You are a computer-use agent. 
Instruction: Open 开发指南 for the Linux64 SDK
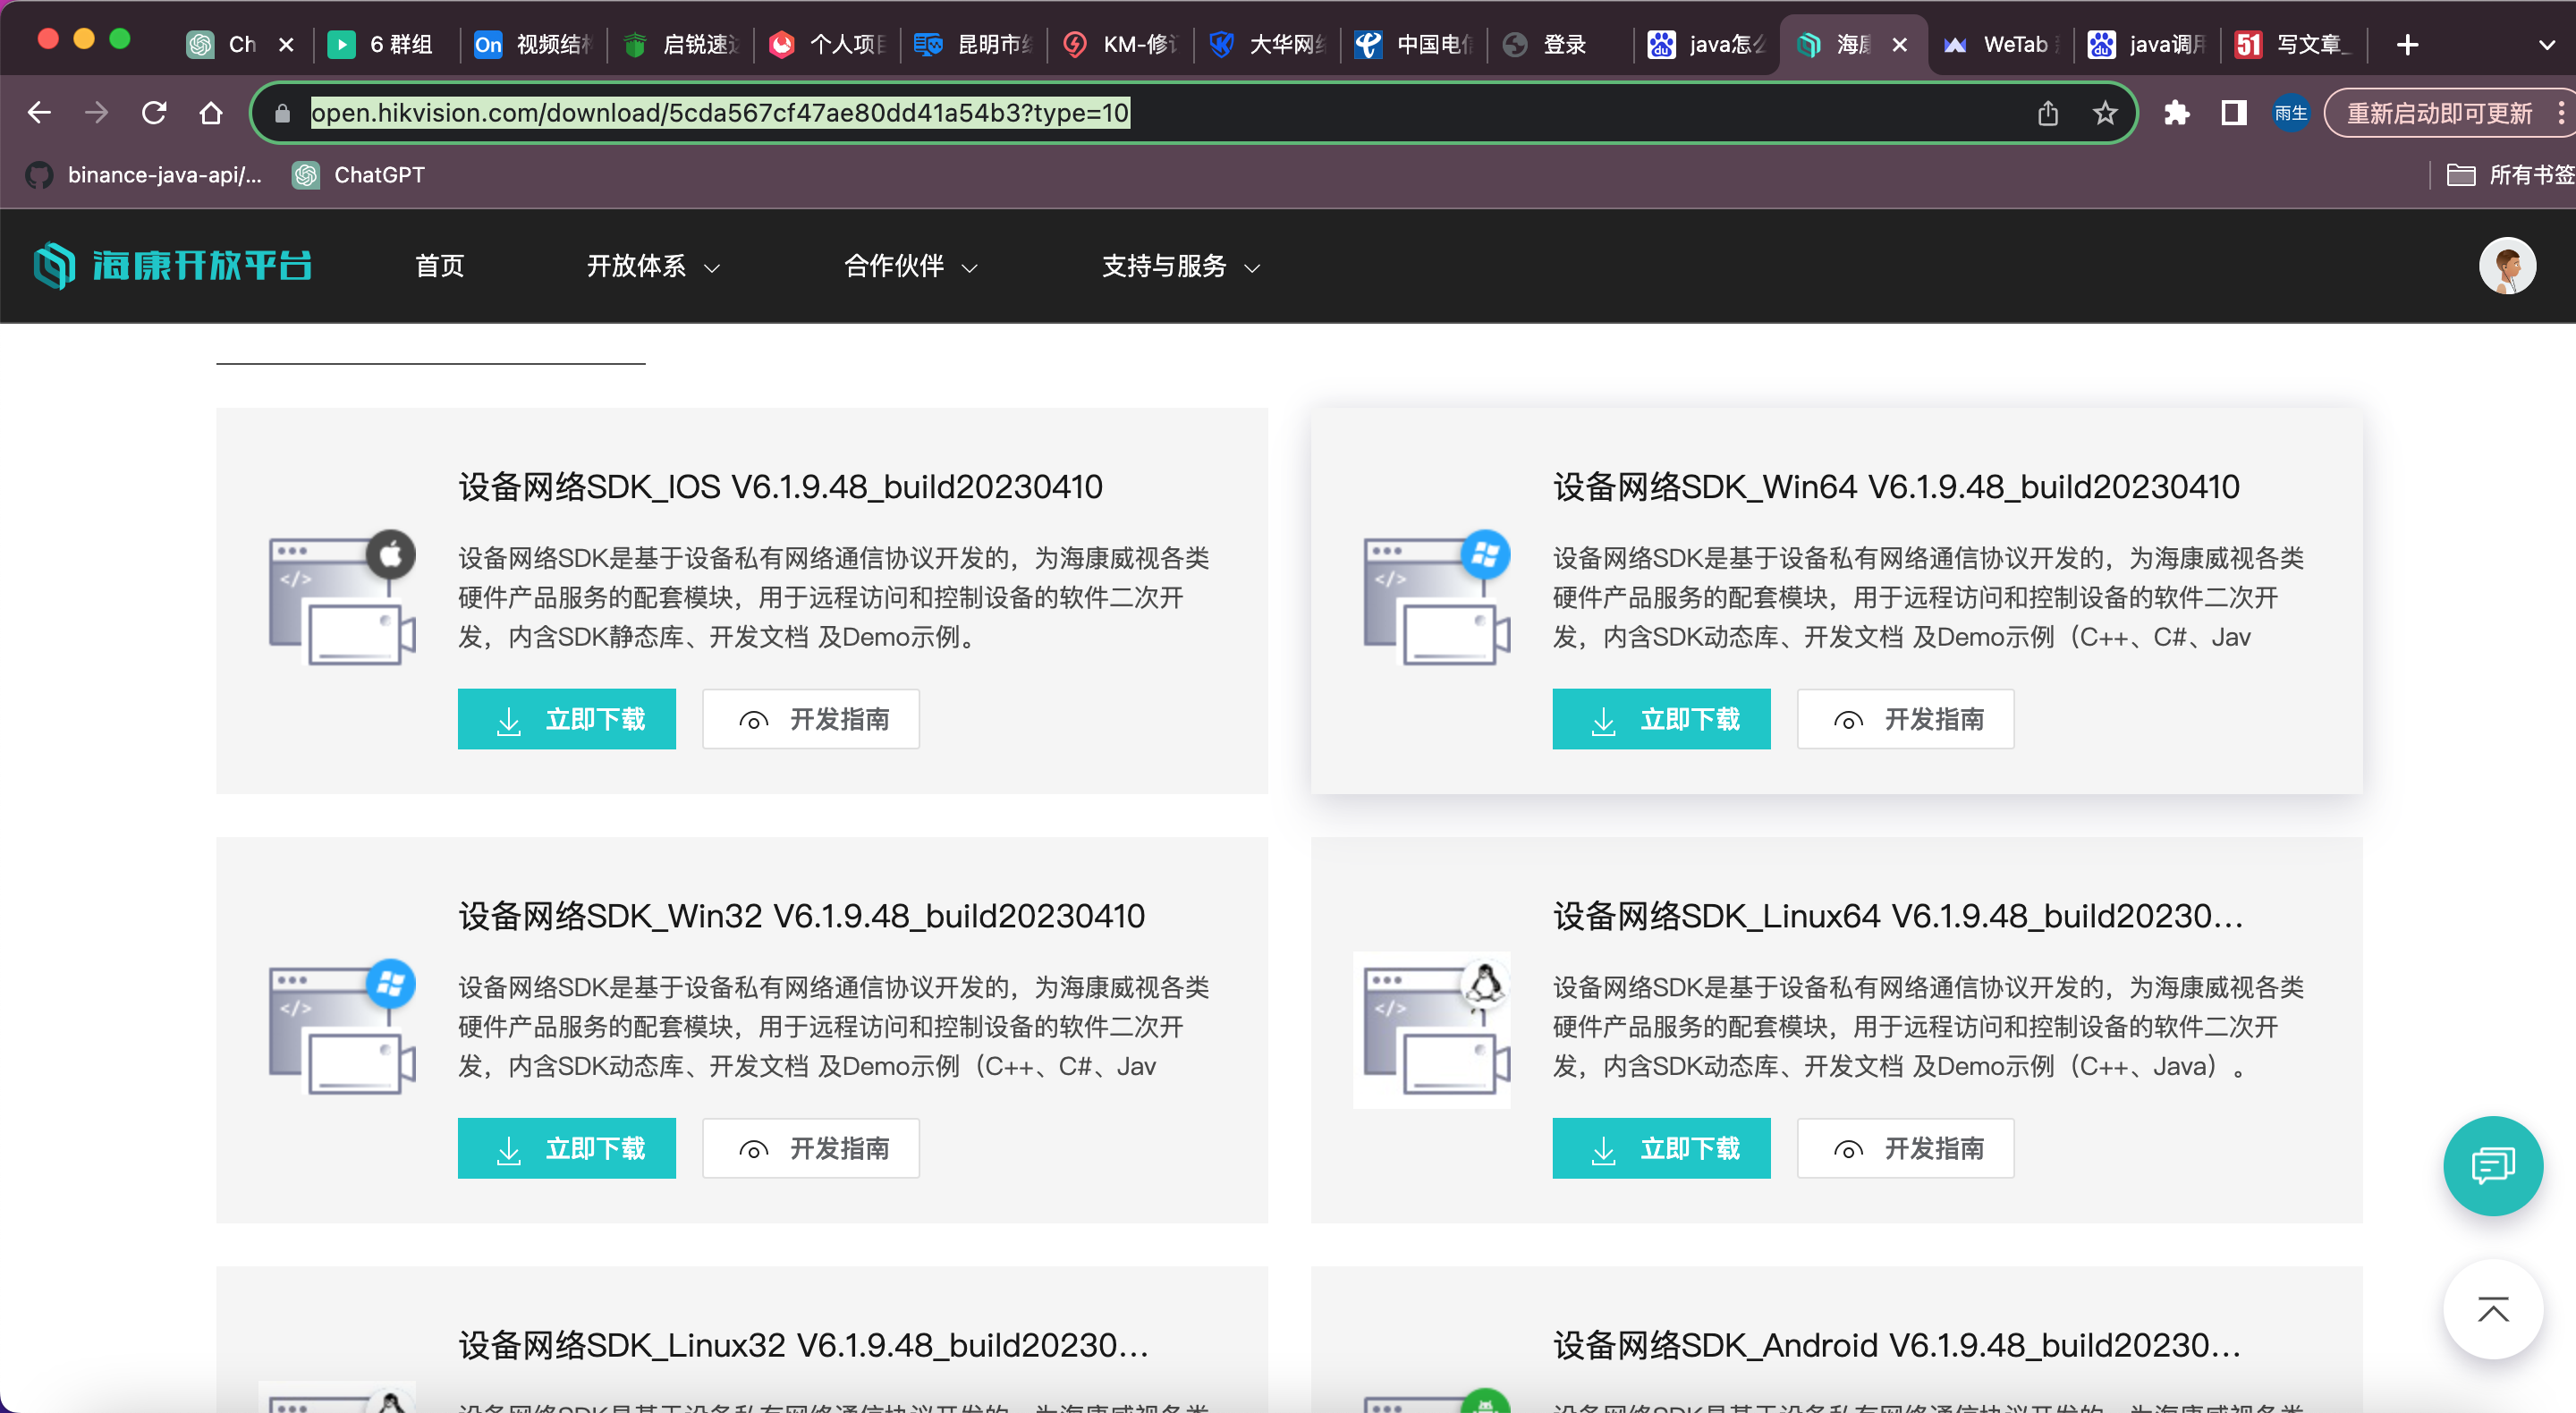coord(1905,1148)
